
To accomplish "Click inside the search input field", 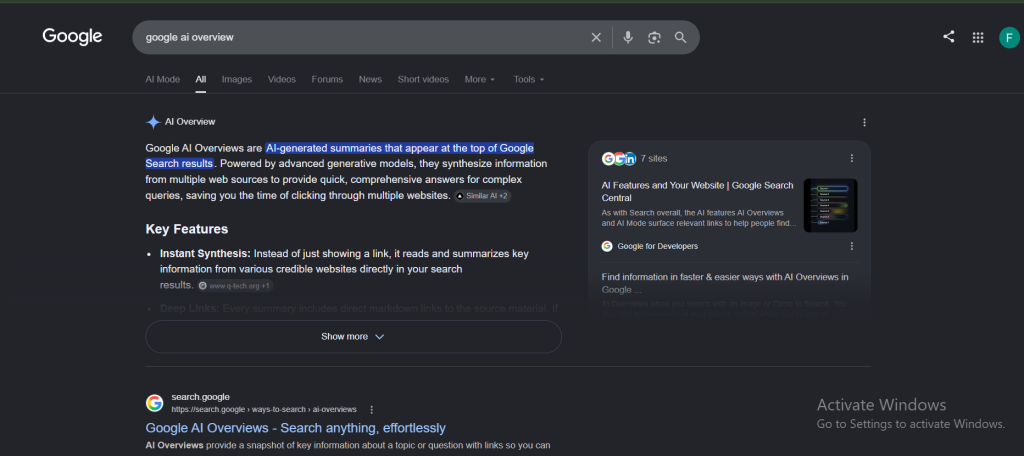I will coord(362,37).
